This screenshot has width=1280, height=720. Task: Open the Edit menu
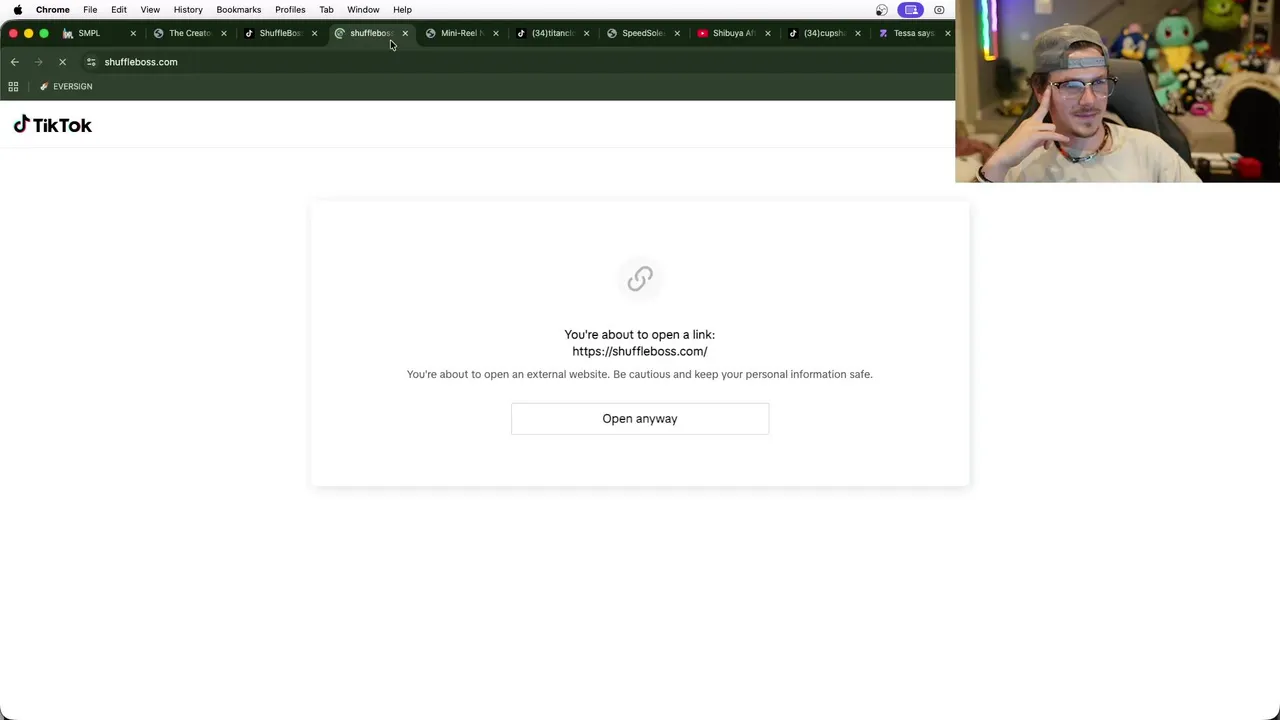point(119,10)
